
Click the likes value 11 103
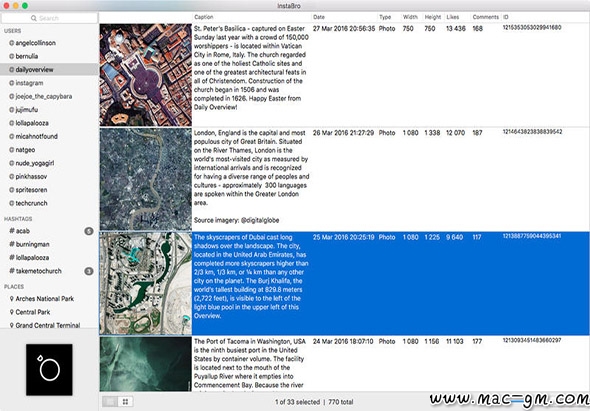455,341
